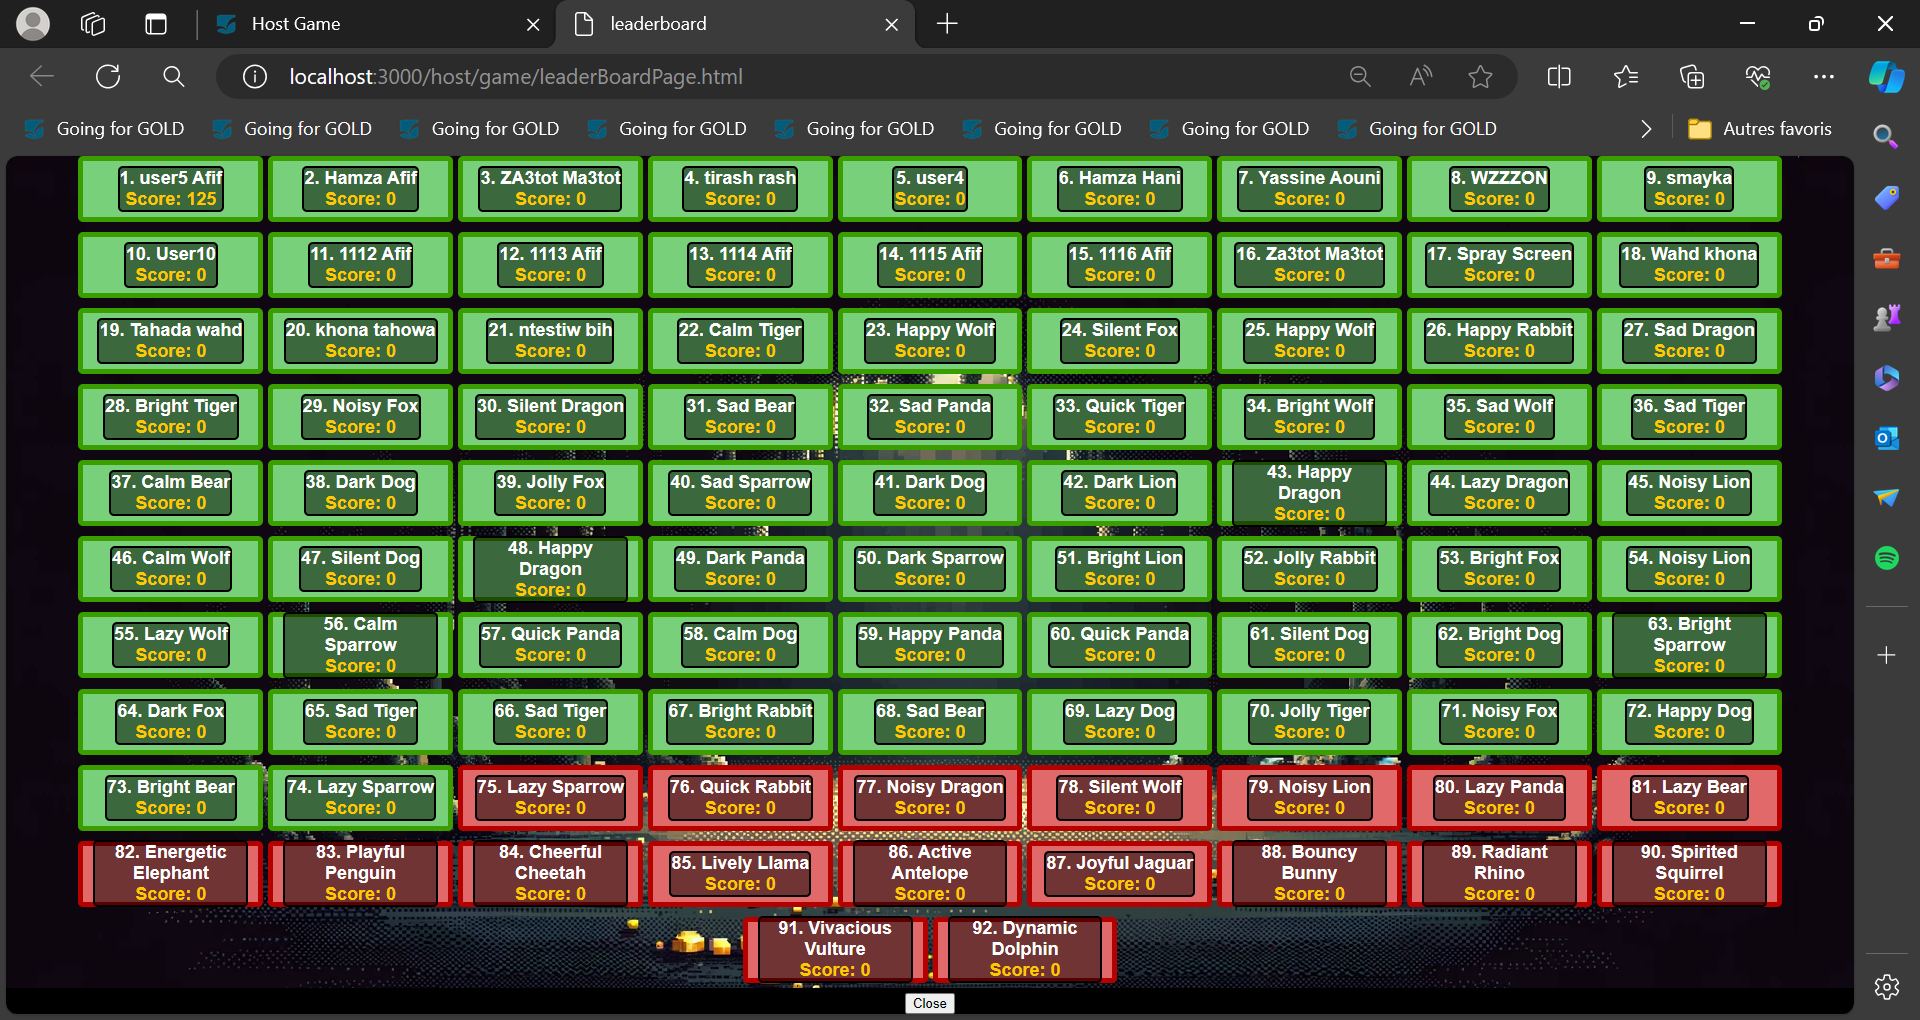
Task: Expand the favorites bar overflow chevron
Action: [1646, 129]
